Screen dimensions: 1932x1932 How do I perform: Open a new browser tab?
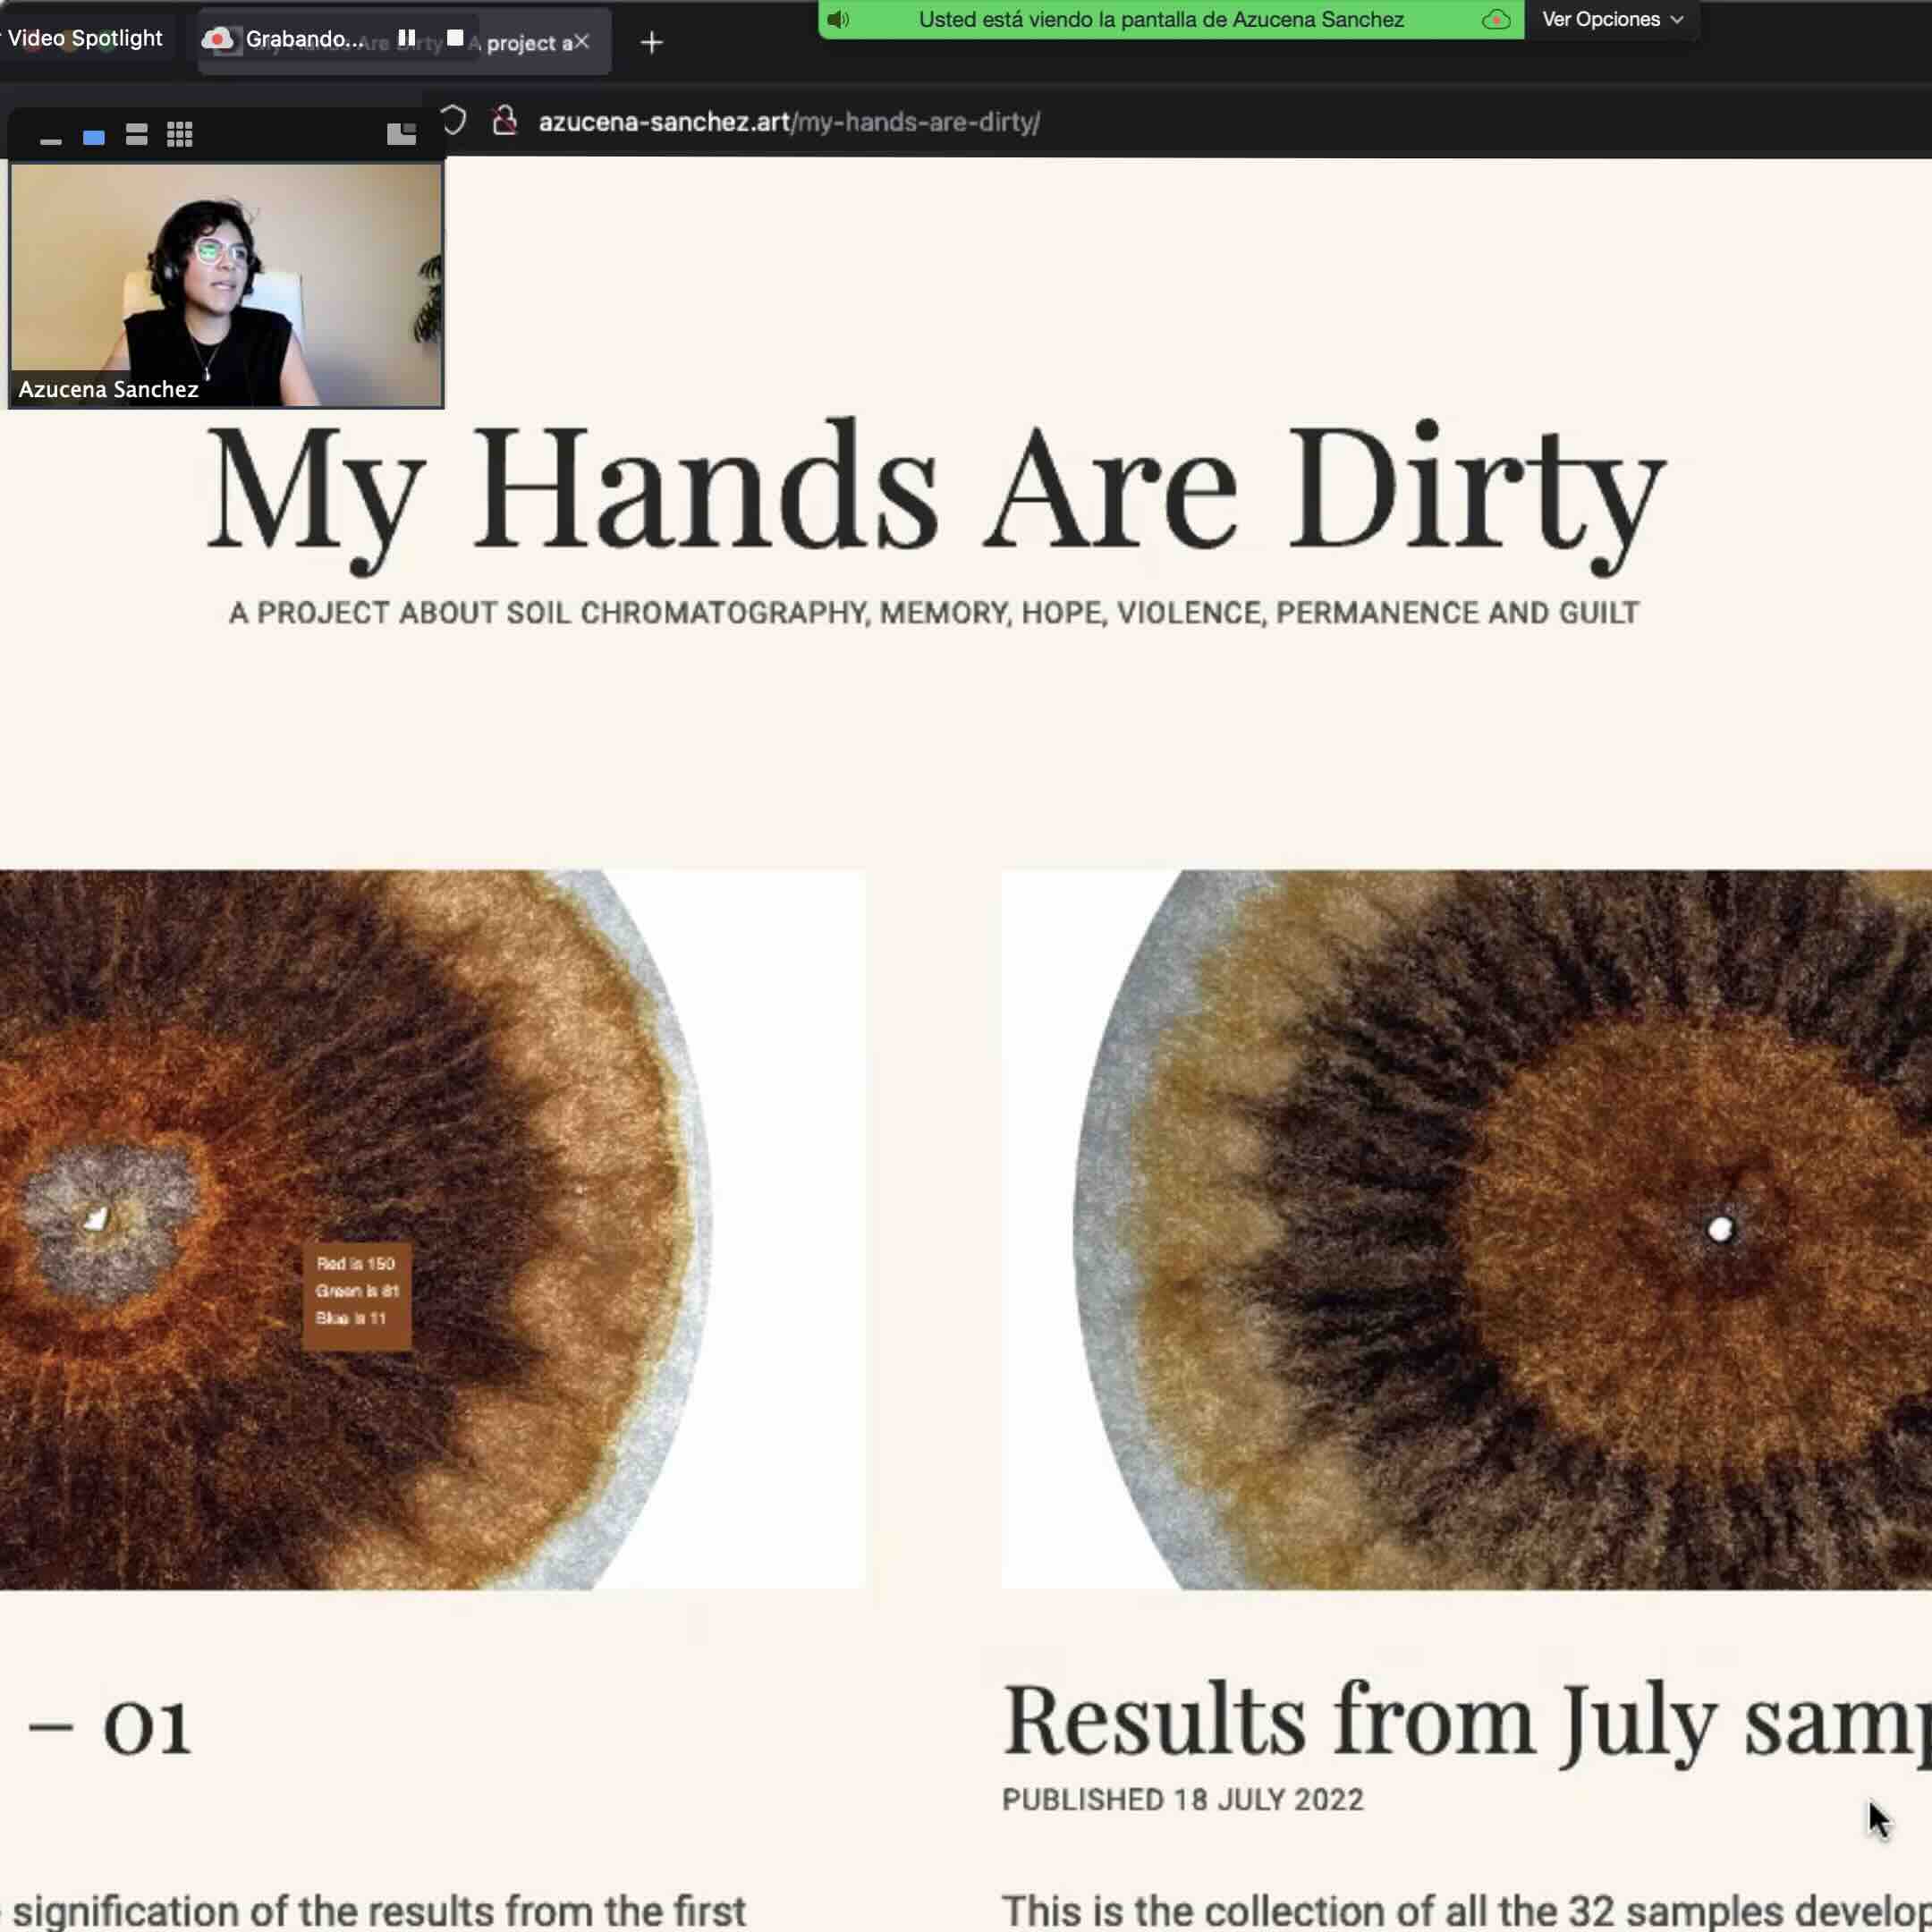pos(651,43)
